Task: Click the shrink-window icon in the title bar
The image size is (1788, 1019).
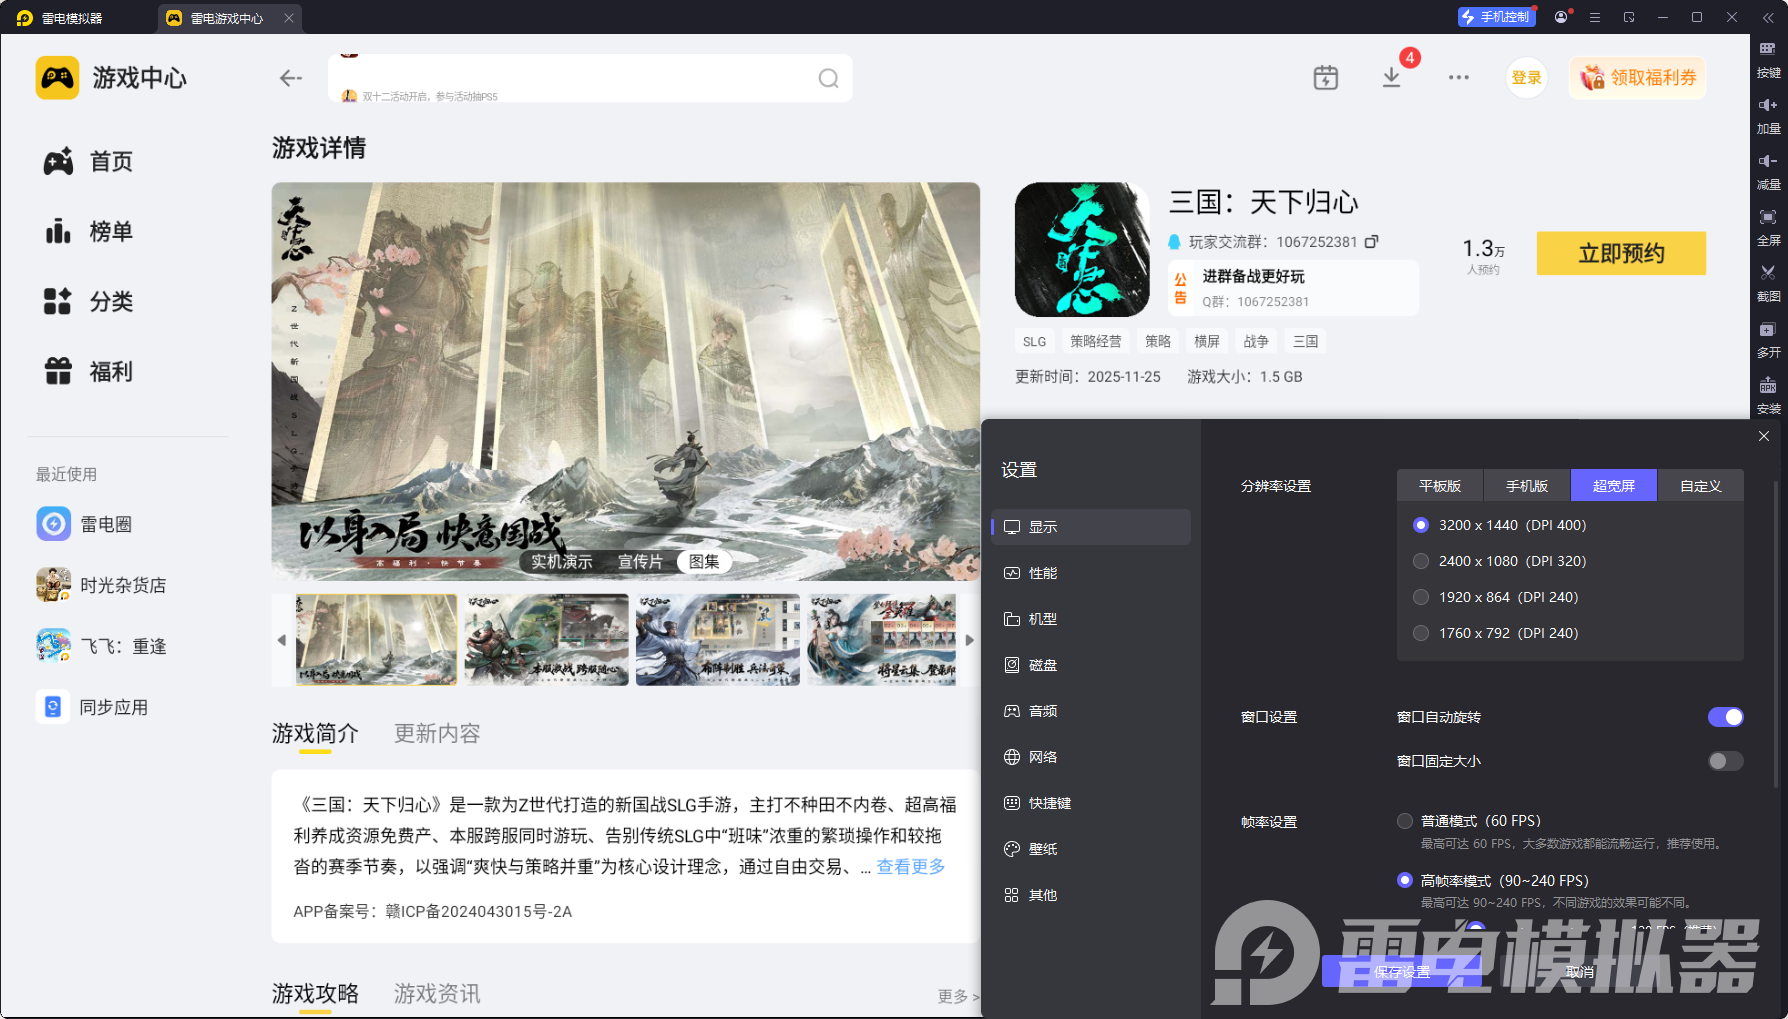Action: click(x=1629, y=17)
